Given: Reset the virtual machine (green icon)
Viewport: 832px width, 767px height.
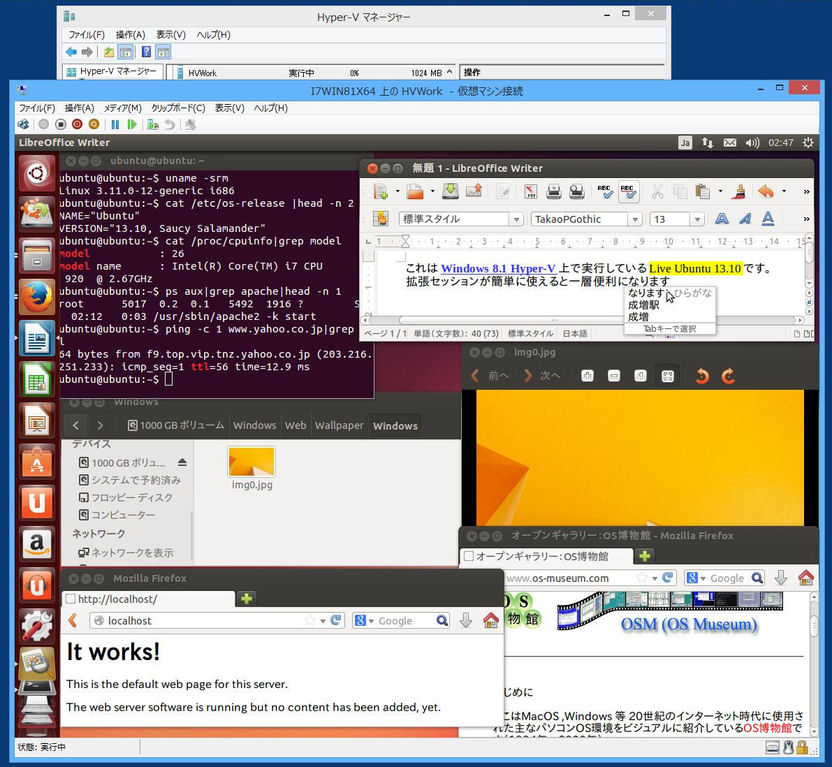Looking at the screenshot, I should coord(132,125).
